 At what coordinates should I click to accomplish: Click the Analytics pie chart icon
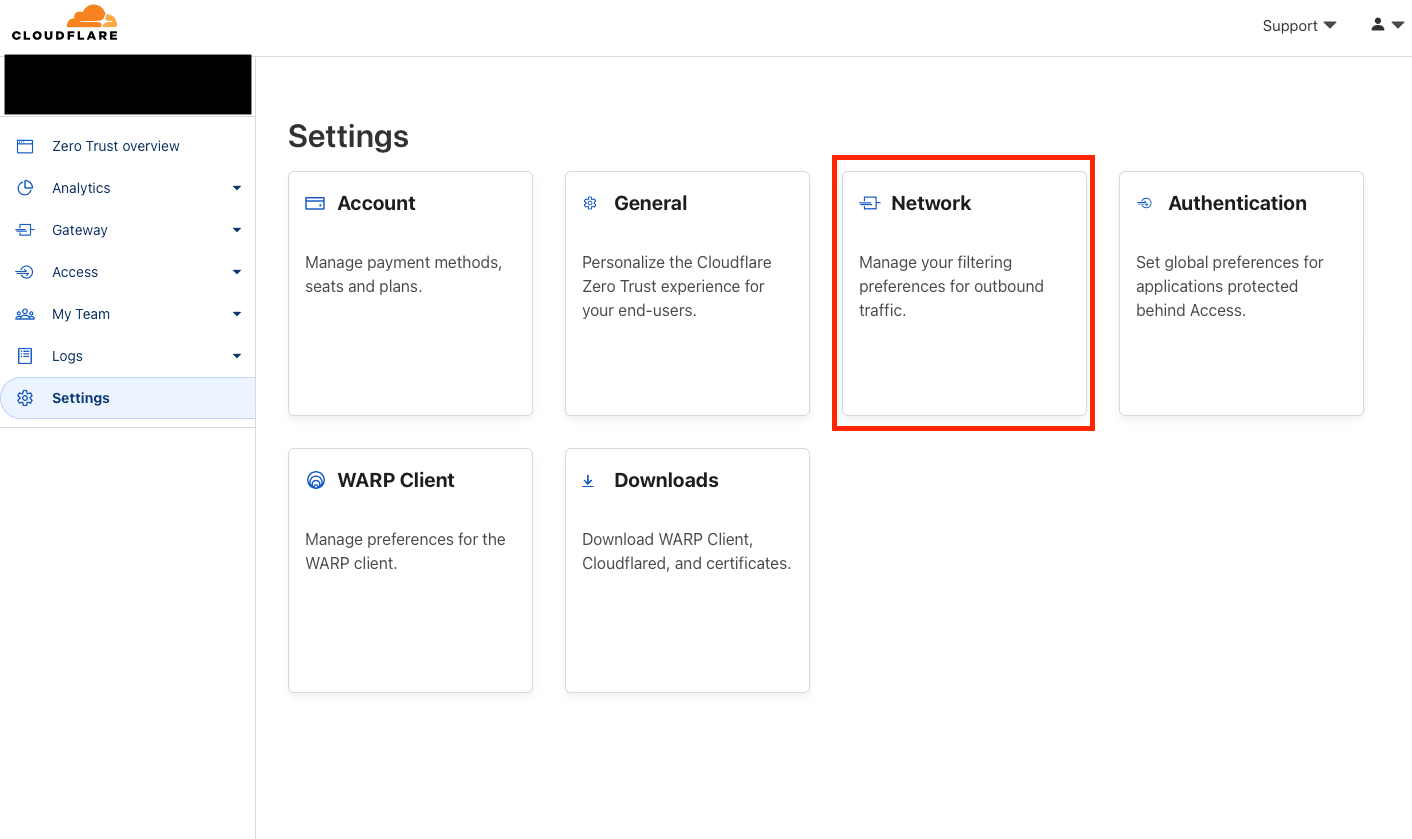[x=25, y=188]
